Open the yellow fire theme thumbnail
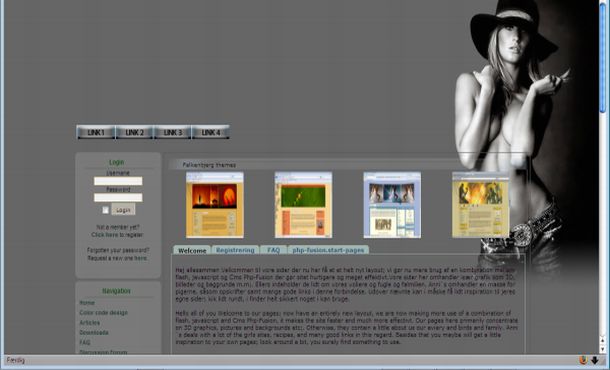Viewport: 610px width, 370px height. pyautogui.click(x=480, y=205)
